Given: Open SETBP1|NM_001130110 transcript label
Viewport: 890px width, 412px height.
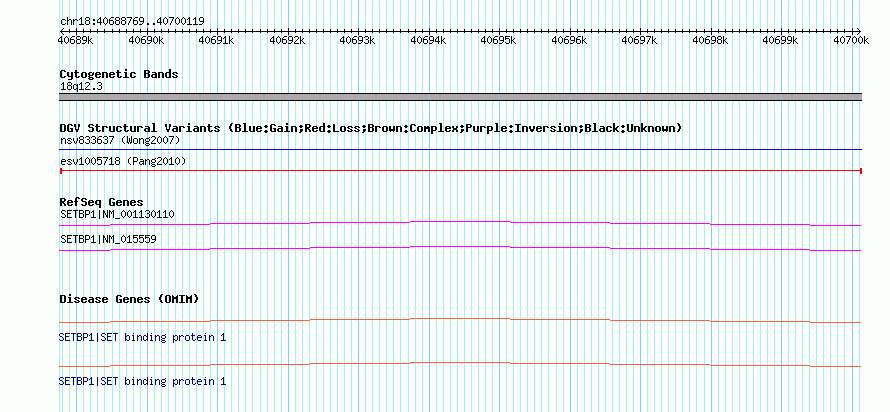Looking at the screenshot, I should click(x=117, y=215).
